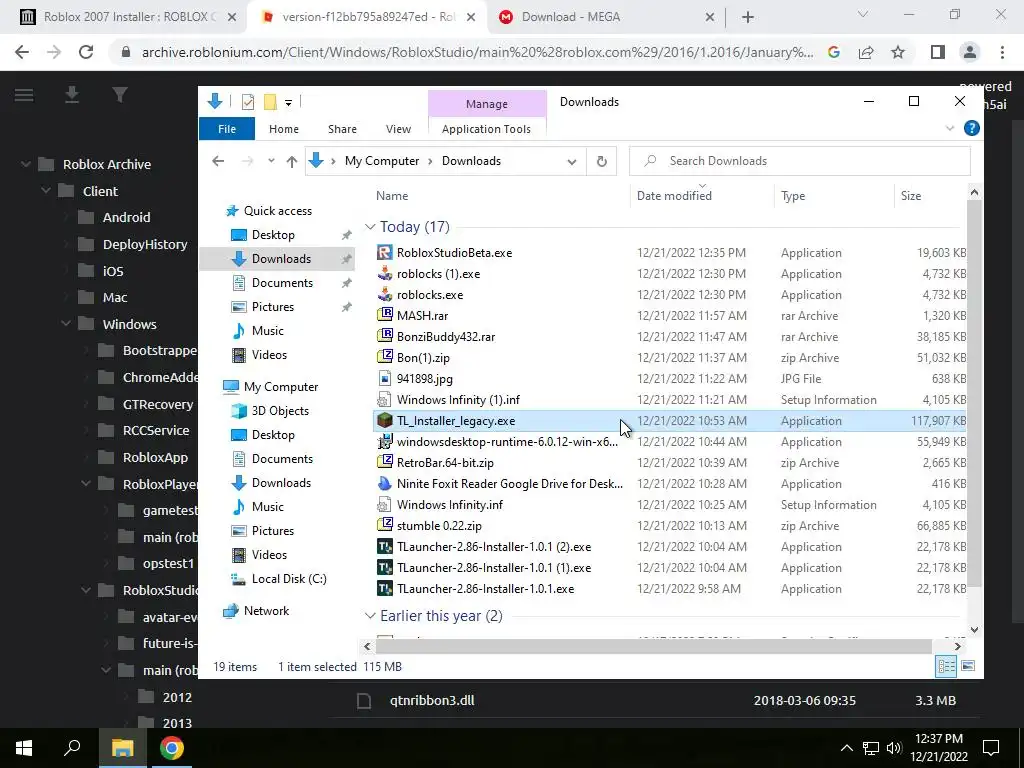Click the New folder quick access icon
The width and height of the screenshot is (1024, 768).
coord(270,102)
